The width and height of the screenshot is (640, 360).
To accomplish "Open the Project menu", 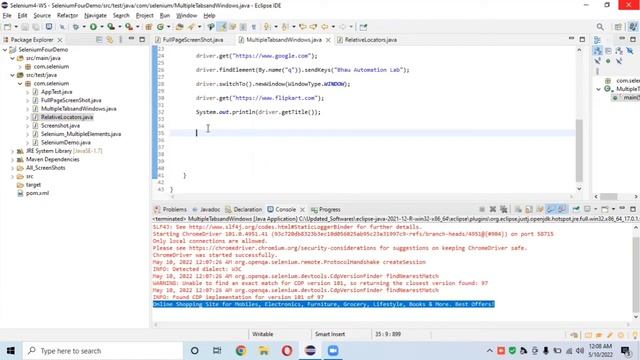I will pyautogui.click(x=144, y=16).
